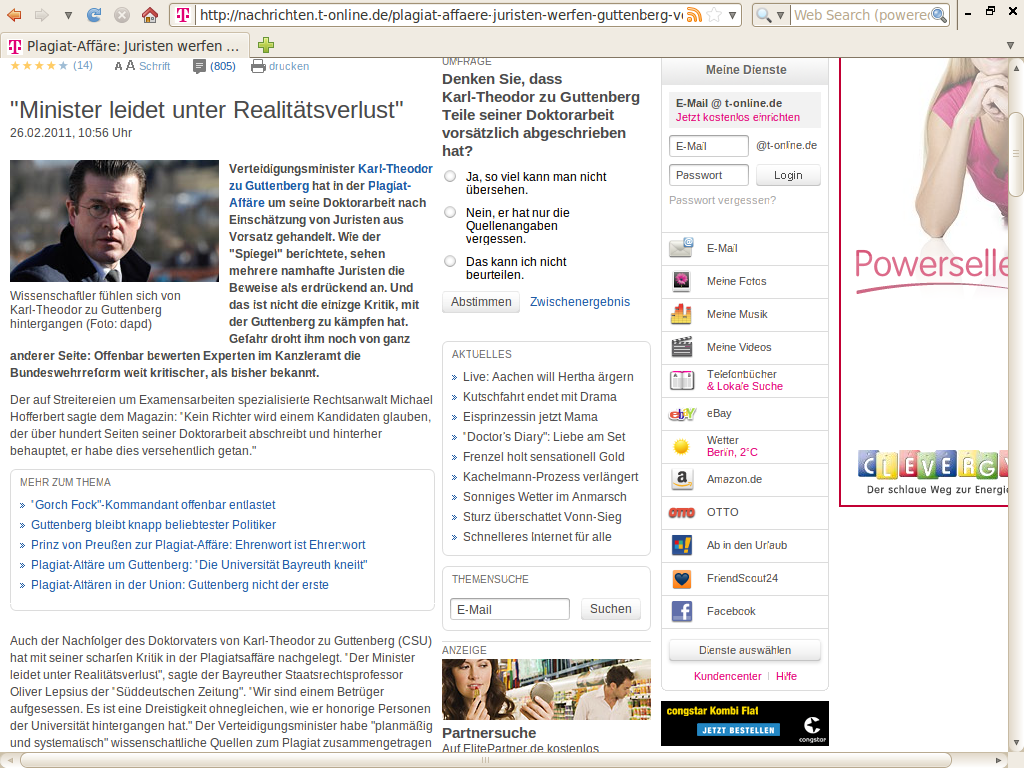Click the RSS feed icon in address bar
Image resolution: width=1024 pixels, height=768 pixels.
pos(694,14)
